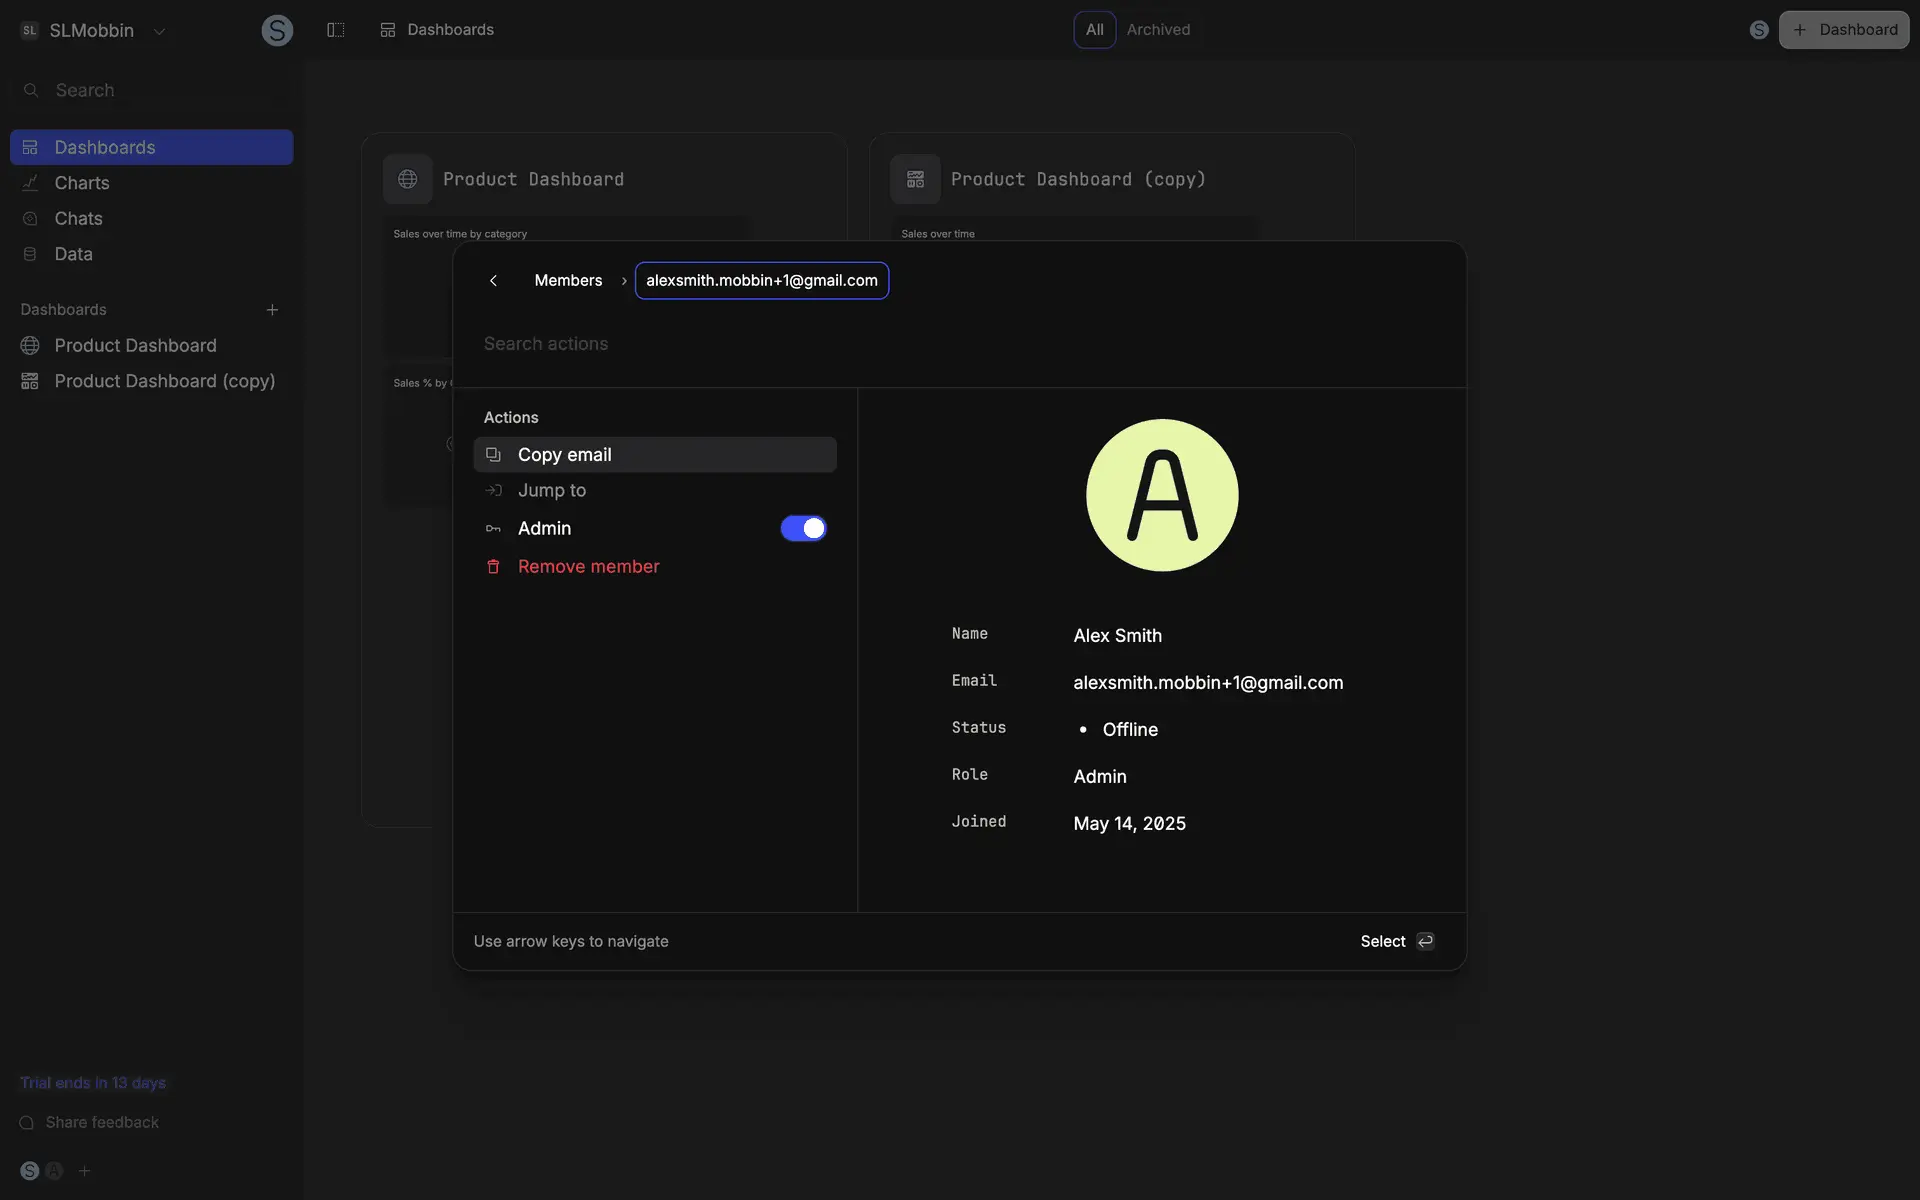
Task: Click the Chats icon in sidebar
Action: [x=30, y=219]
